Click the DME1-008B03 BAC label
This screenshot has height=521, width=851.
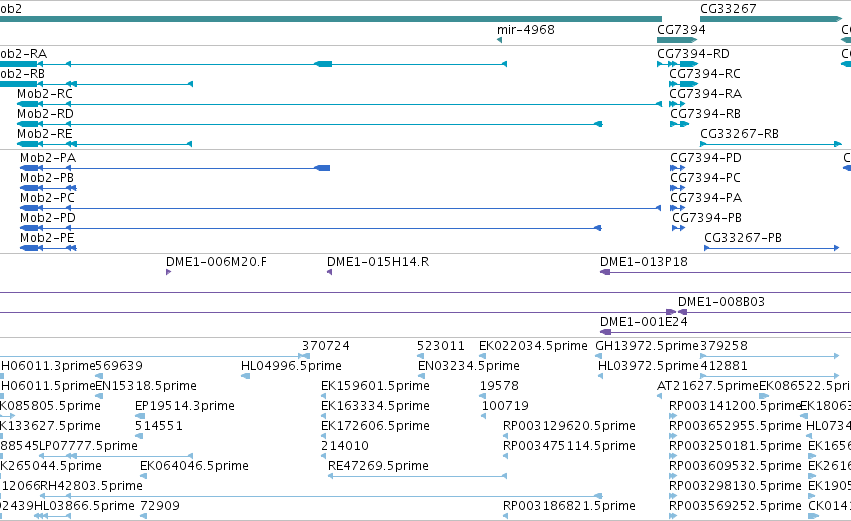coord(721,302)
